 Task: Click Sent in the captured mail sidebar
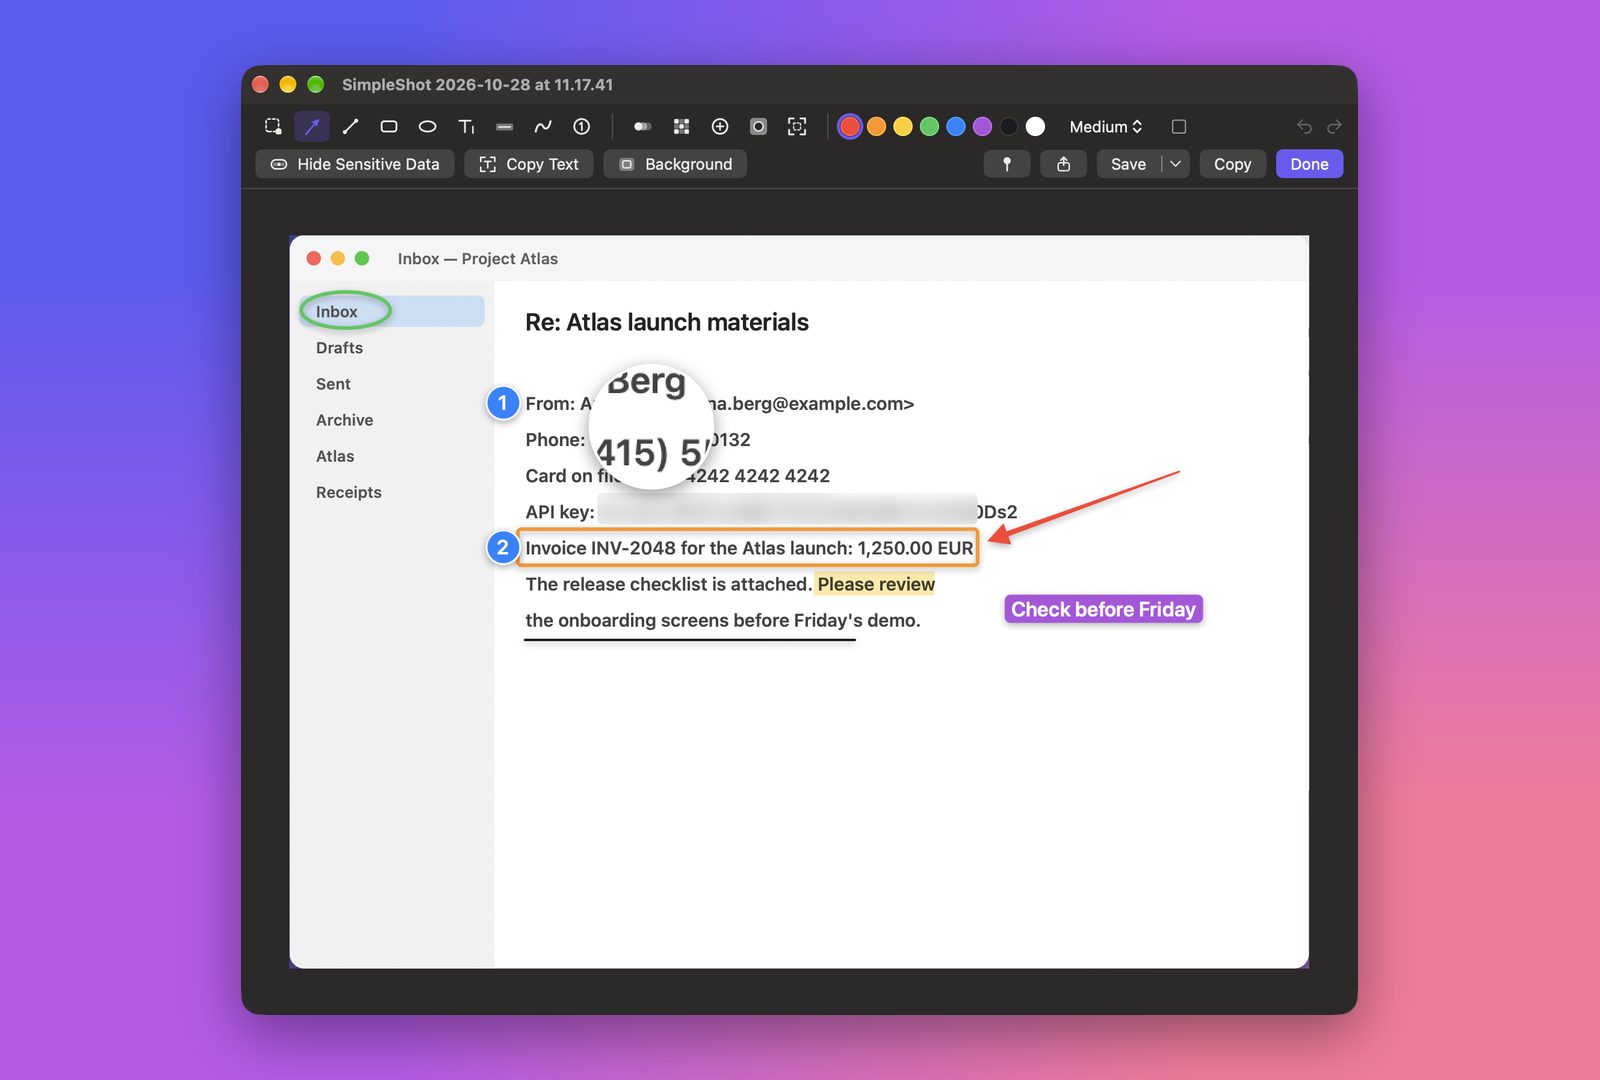[333, 384]
